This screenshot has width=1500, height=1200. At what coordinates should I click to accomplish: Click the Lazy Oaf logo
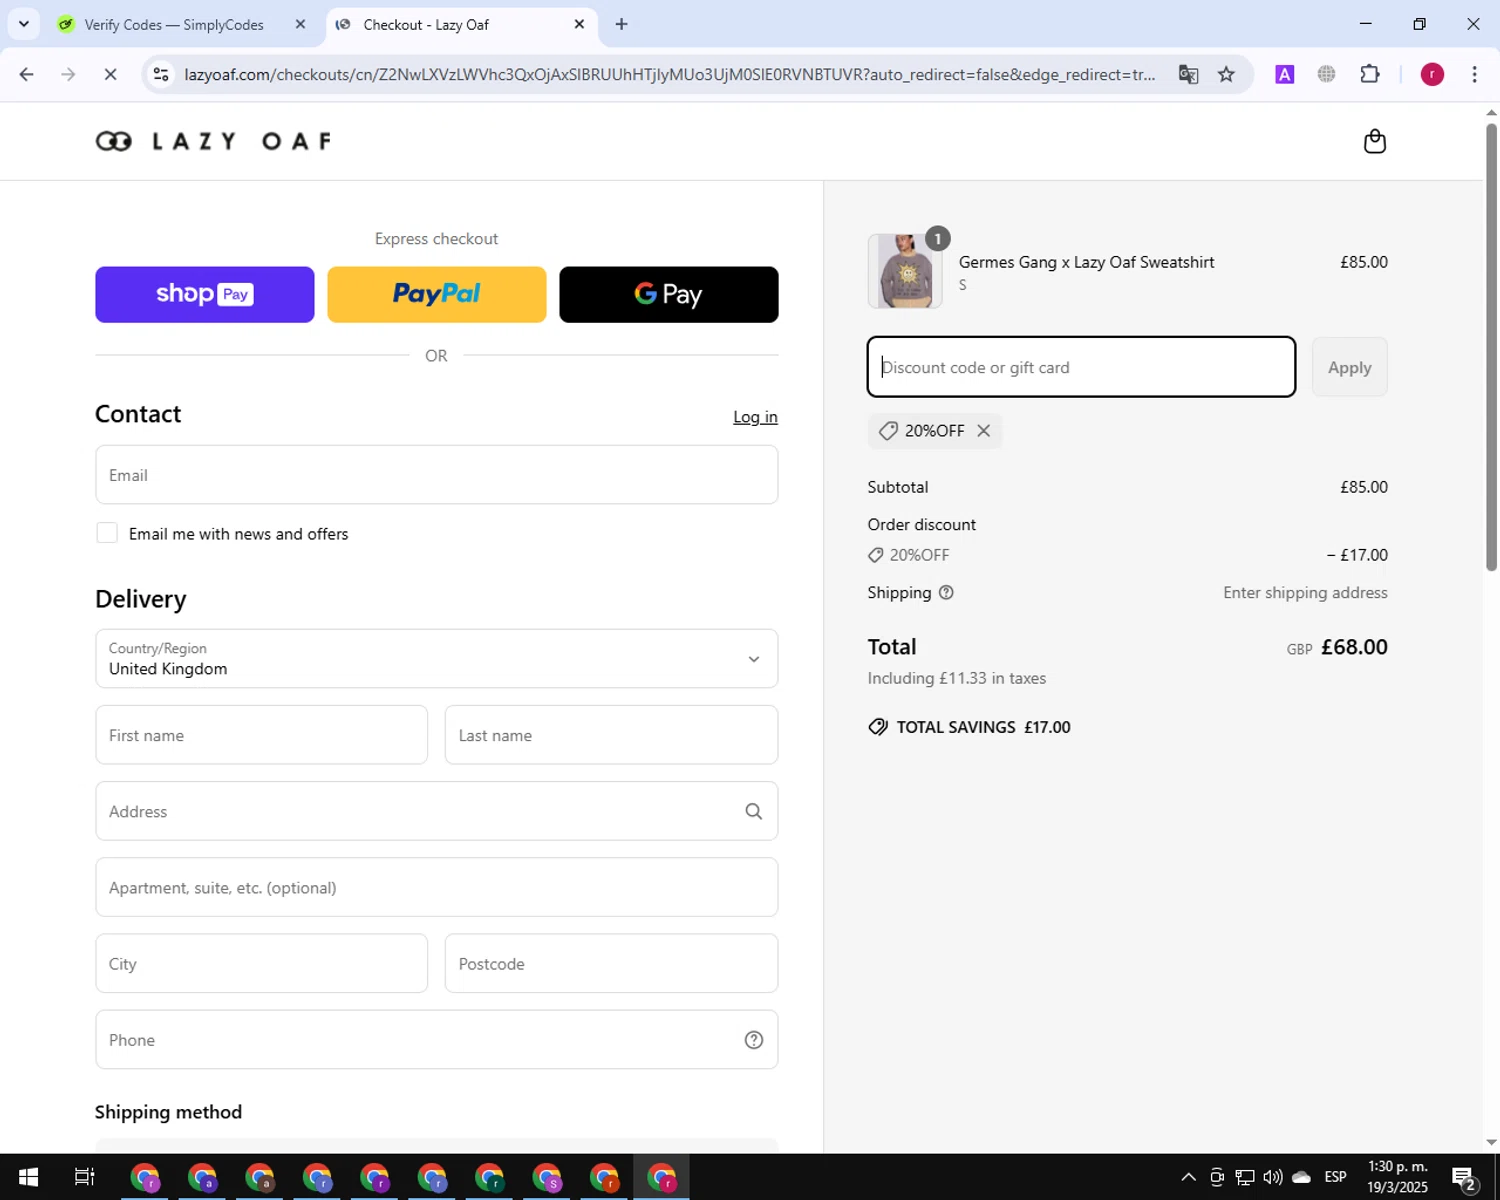[213, 141]
